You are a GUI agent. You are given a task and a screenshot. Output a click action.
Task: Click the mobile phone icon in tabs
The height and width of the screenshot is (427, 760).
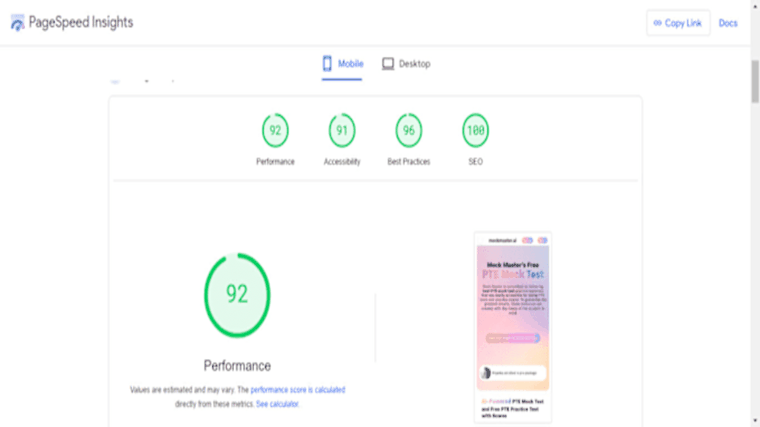327,63
